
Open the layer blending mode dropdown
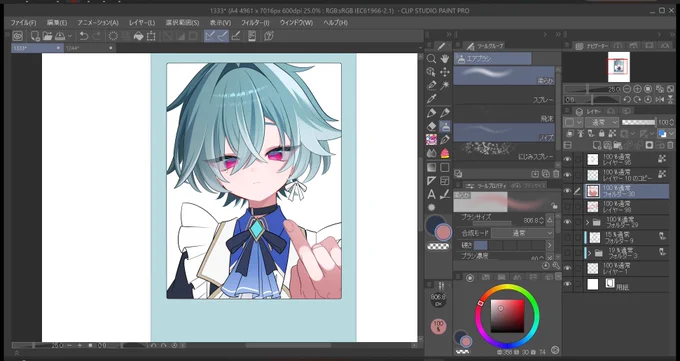coord(602,123)
